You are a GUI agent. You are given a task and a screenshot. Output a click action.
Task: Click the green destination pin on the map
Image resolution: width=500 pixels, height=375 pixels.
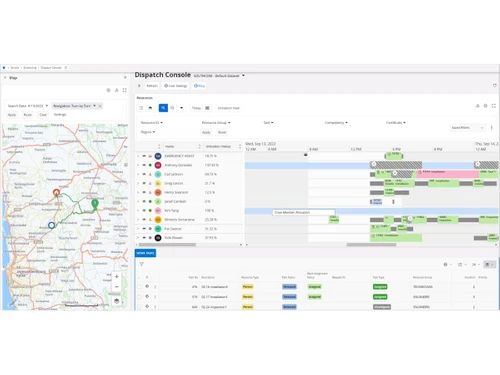point(95,204)
